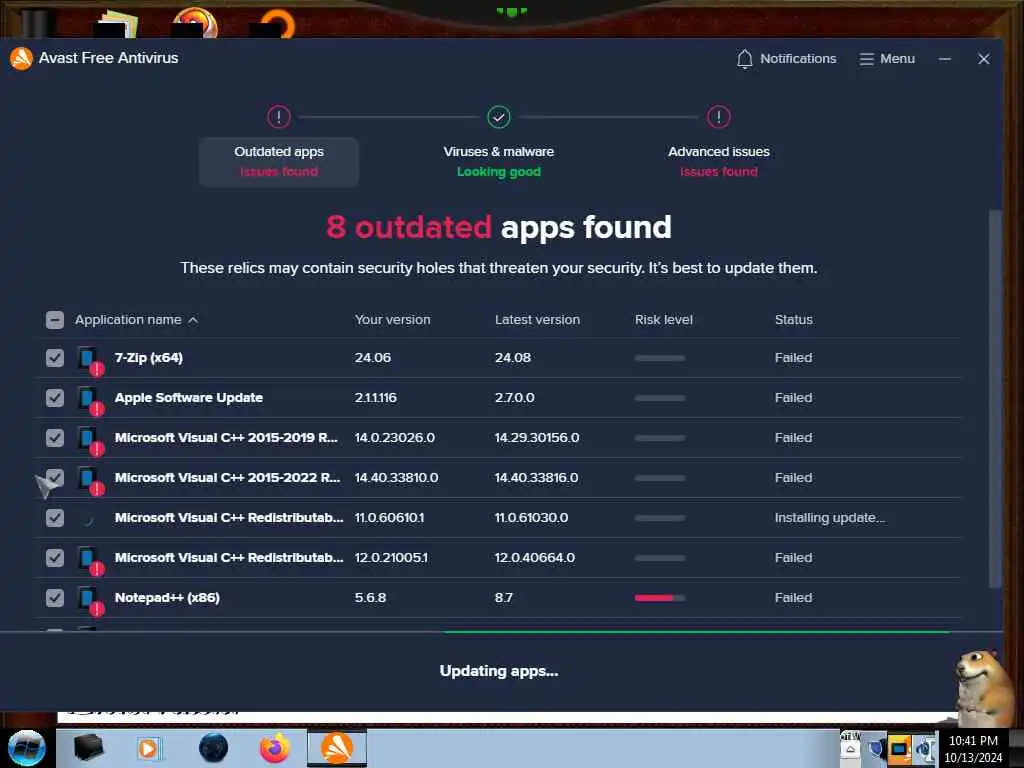Open the Notifications bell
Image resolution: width=1024 pixels, height=768 pixels.
click(x=786, y=59)
